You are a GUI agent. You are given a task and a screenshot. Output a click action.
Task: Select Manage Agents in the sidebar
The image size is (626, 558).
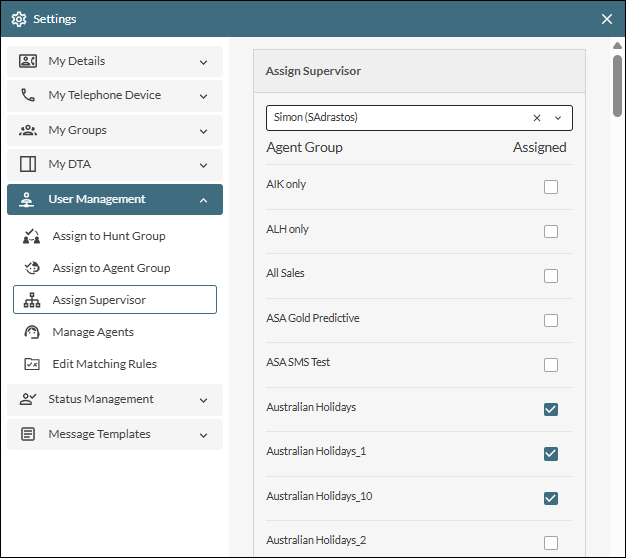tap(92, 332)
